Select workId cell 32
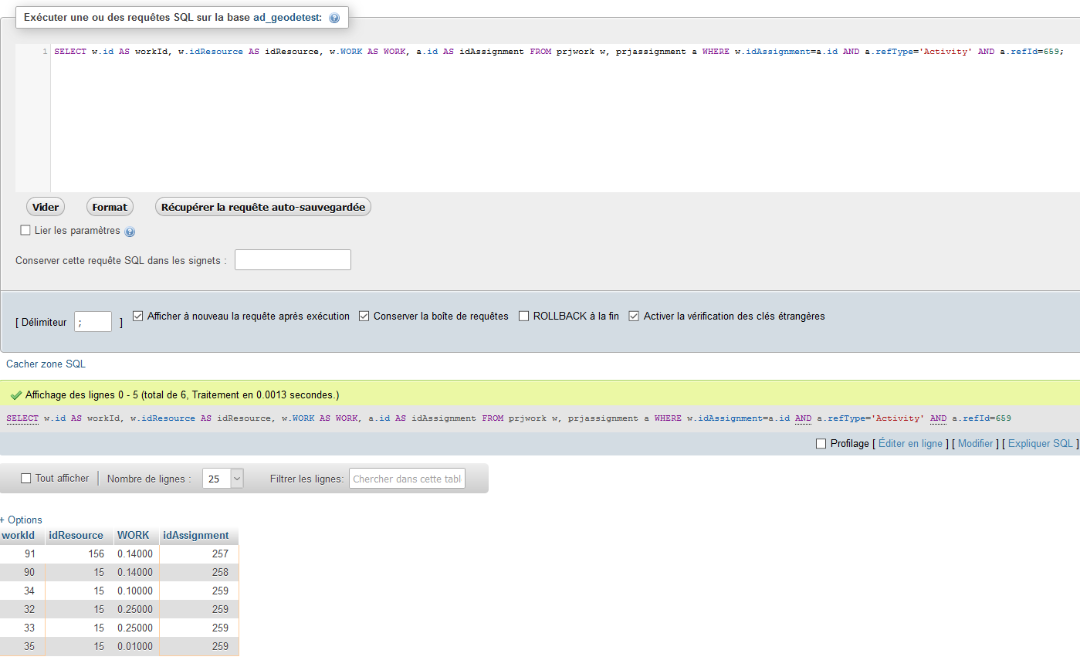The height and width of the screenshot is (666, 1080). point(23,610)
